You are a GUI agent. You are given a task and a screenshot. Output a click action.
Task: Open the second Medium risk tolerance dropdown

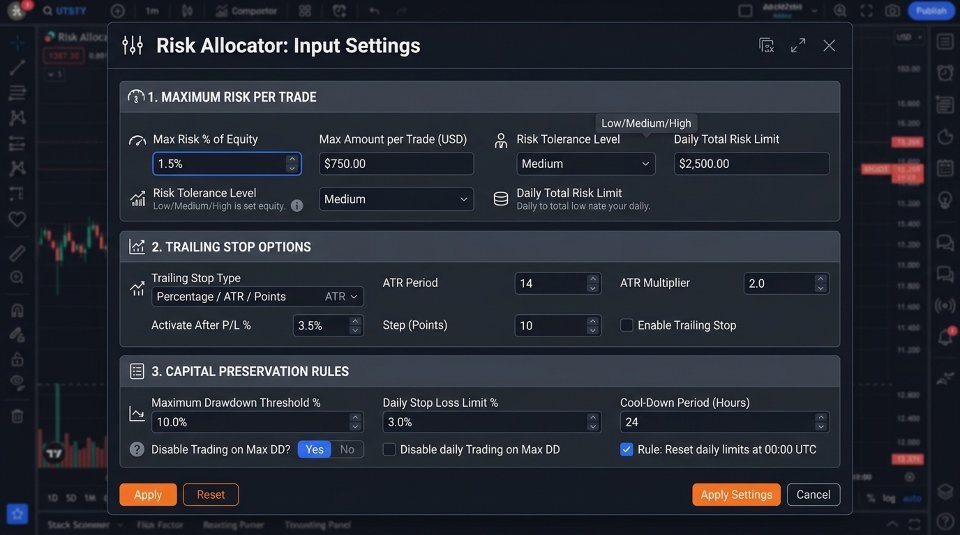point(396,199)
